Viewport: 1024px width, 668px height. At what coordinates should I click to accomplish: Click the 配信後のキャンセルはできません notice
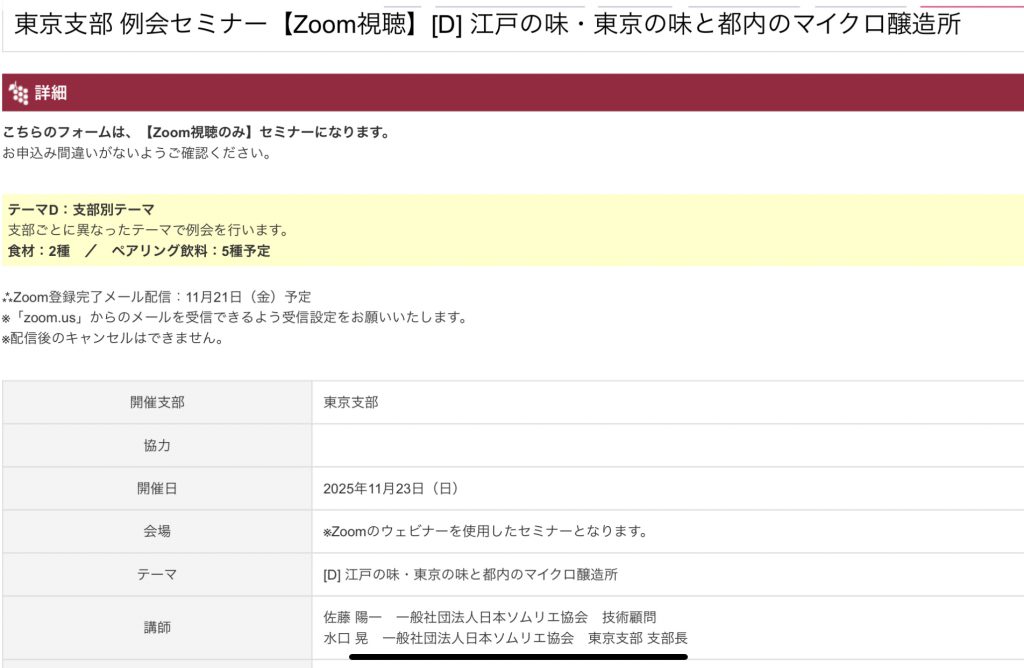pos(112,338)
